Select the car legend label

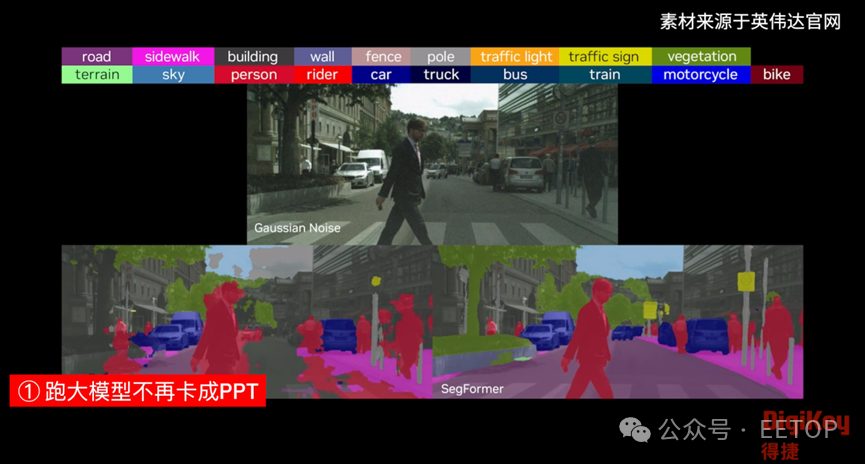pyautogui.click(x=381, y=74)
